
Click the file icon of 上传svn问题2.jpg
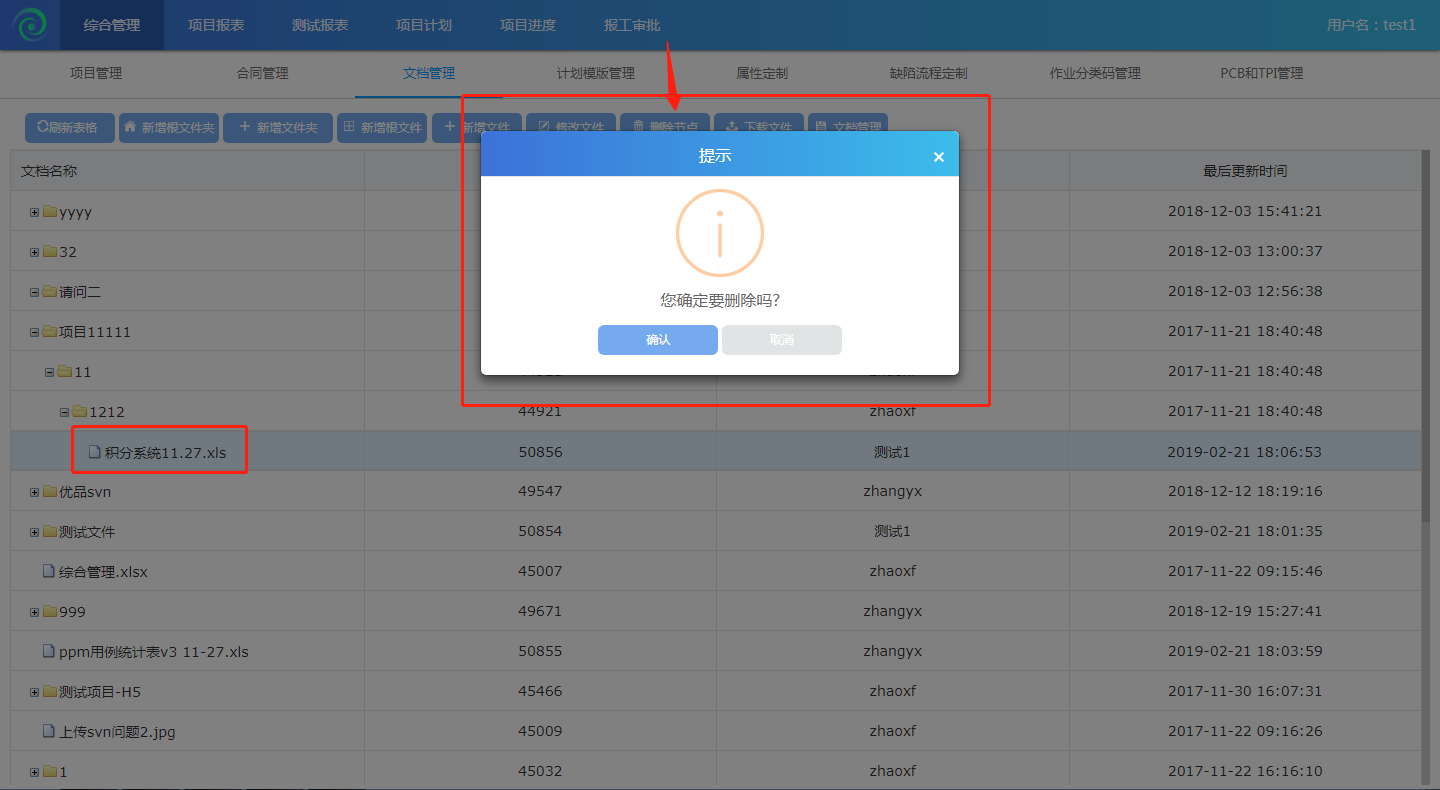pos(48,732)
